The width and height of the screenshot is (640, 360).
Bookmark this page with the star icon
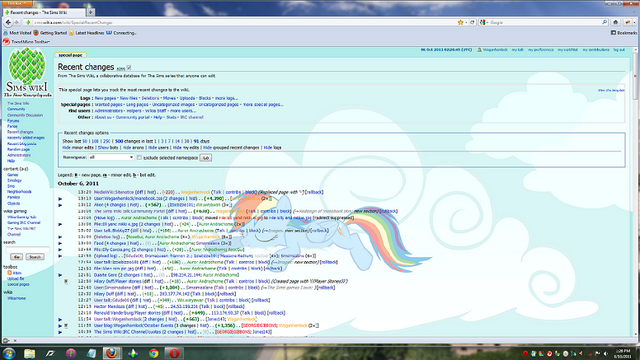point(460,22)
